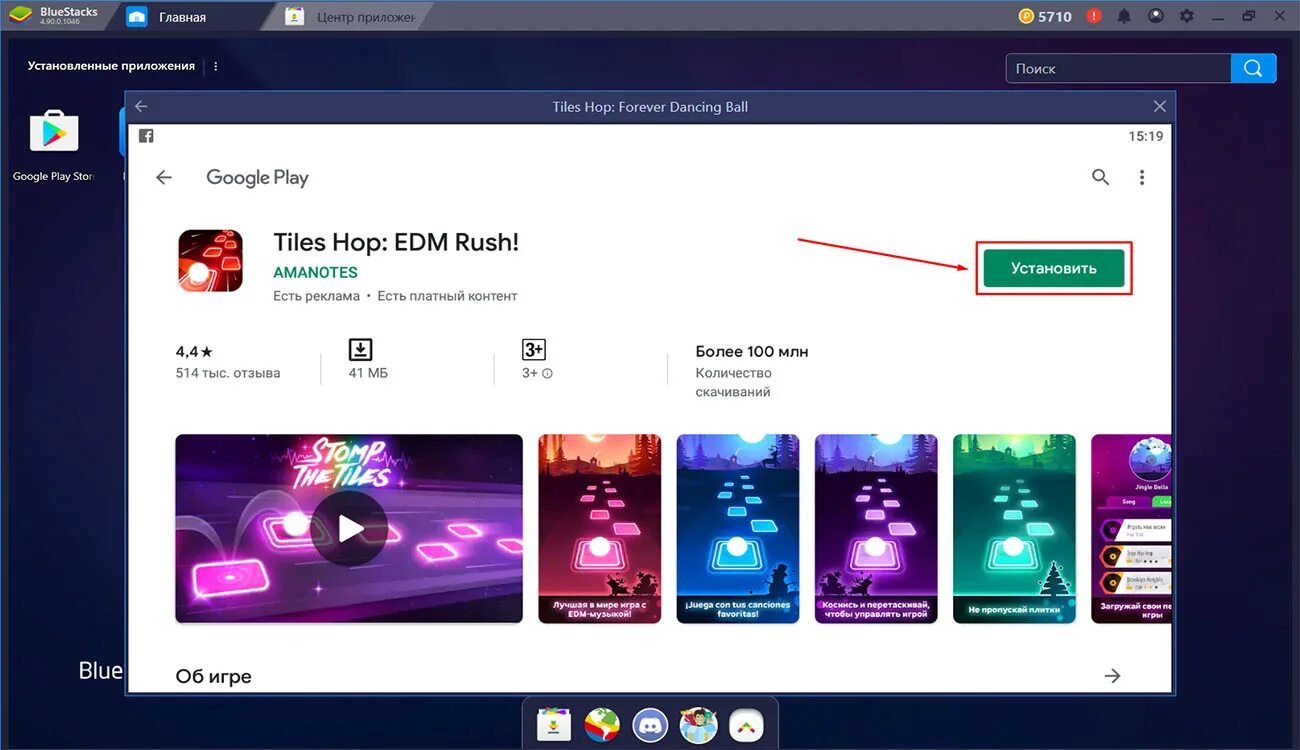1300x750 pixels.
Task: Open the purple tiles screenshot thumbnail
Action: pyautogui.click(x=876, y=528)
